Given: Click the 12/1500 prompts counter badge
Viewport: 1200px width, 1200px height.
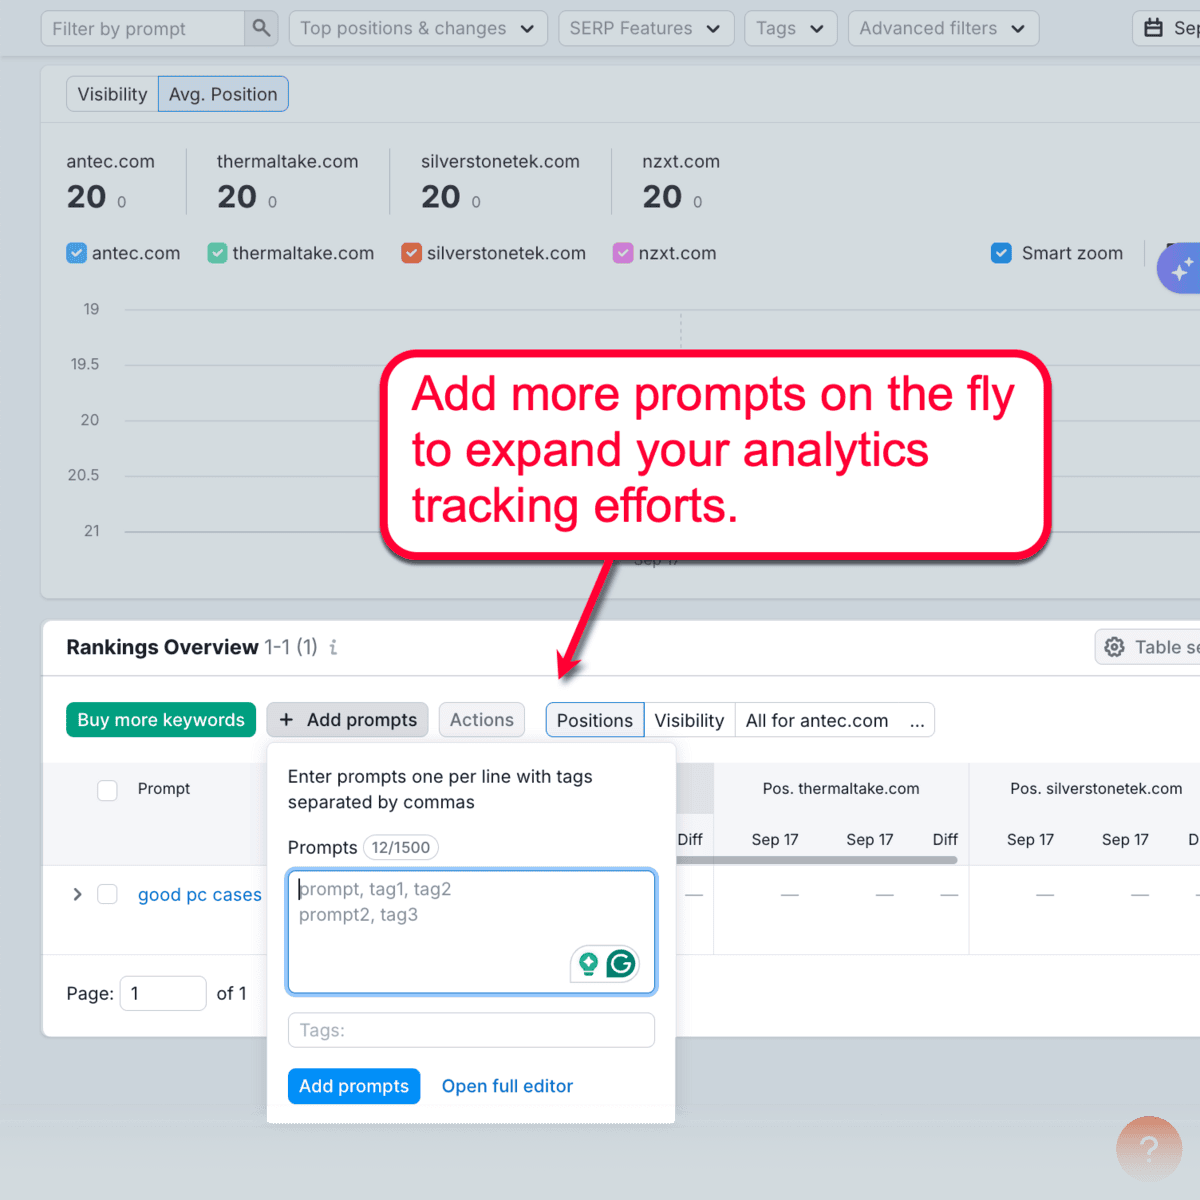Looking at the screenshot, I should (400, 847).
